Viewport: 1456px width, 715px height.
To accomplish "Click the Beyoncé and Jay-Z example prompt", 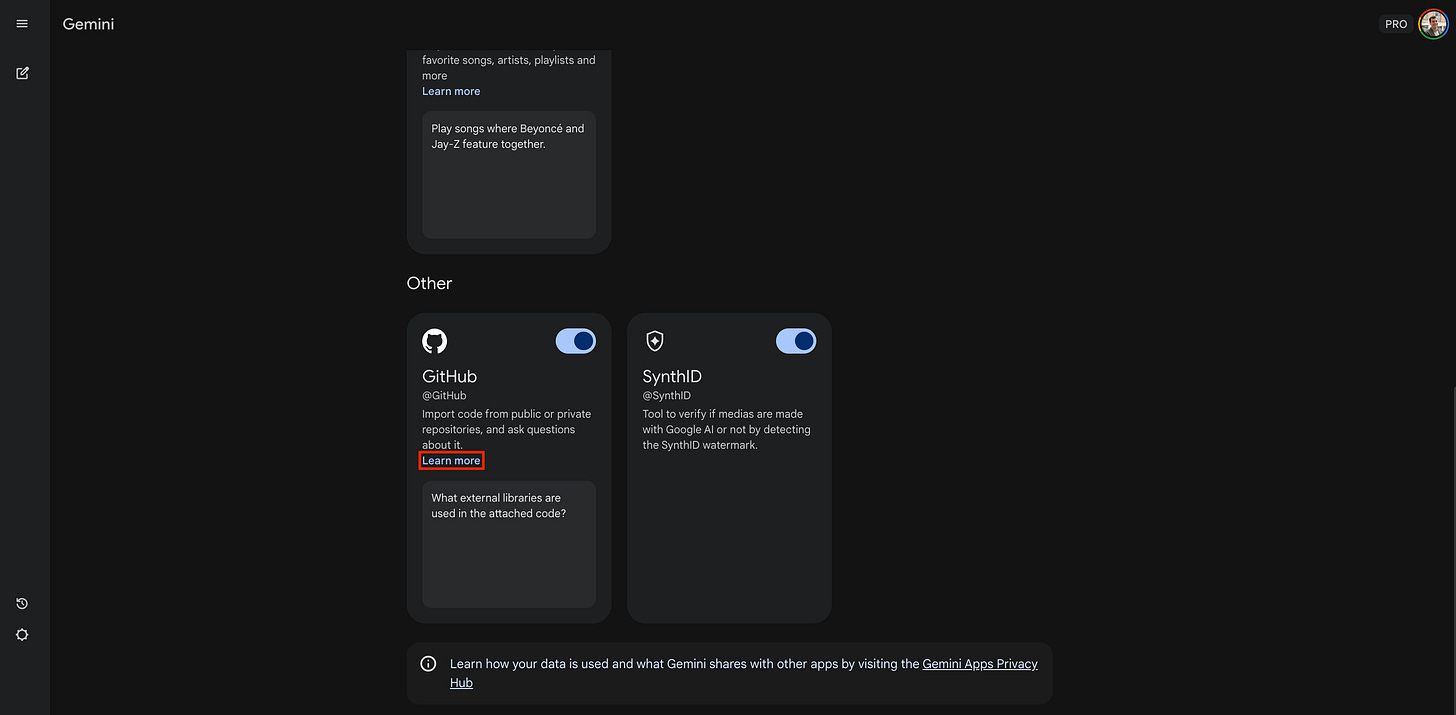I will (508, 175).
